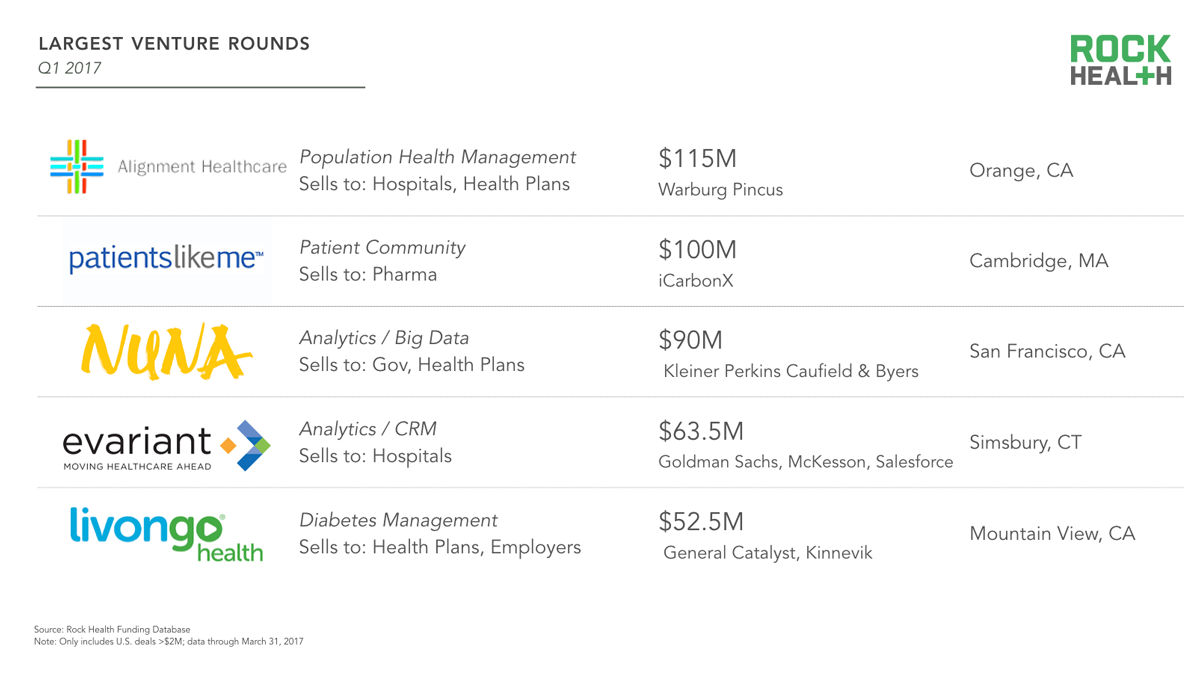The image size is (1200, 680).
Task: Select the livongo health logo
Action: (166, 535)
